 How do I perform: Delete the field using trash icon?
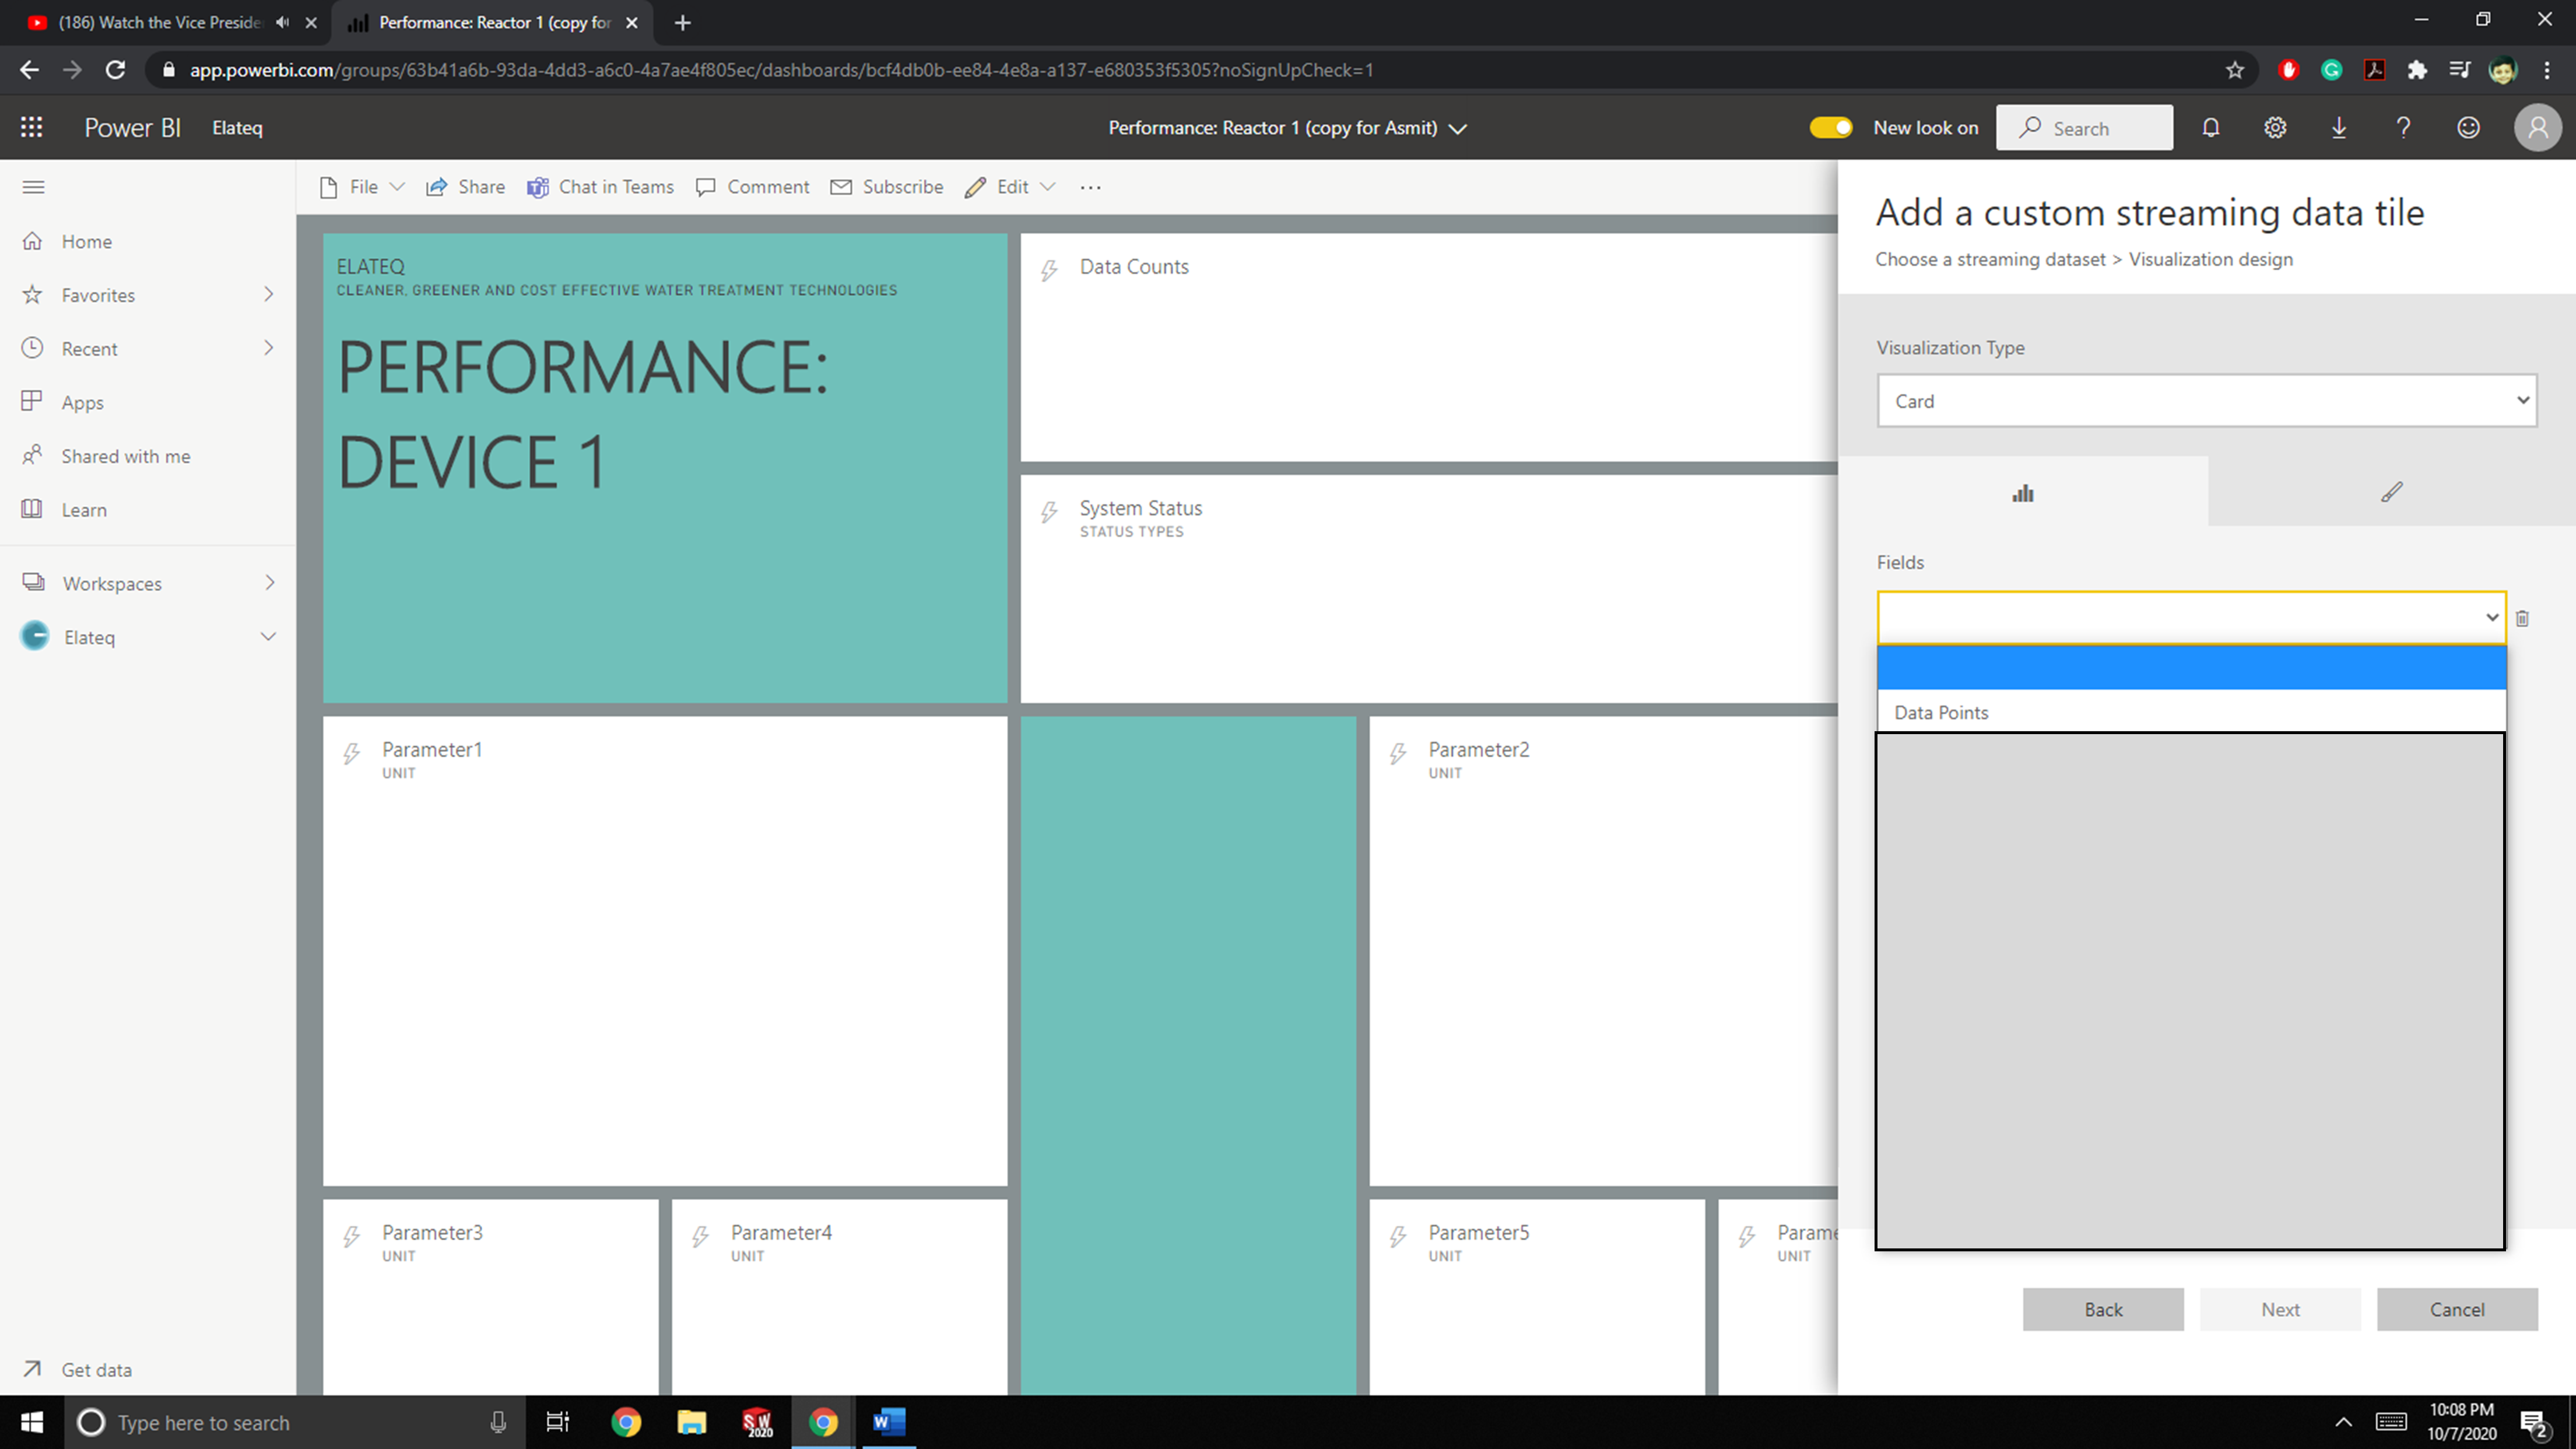[x=2522, y=618]
